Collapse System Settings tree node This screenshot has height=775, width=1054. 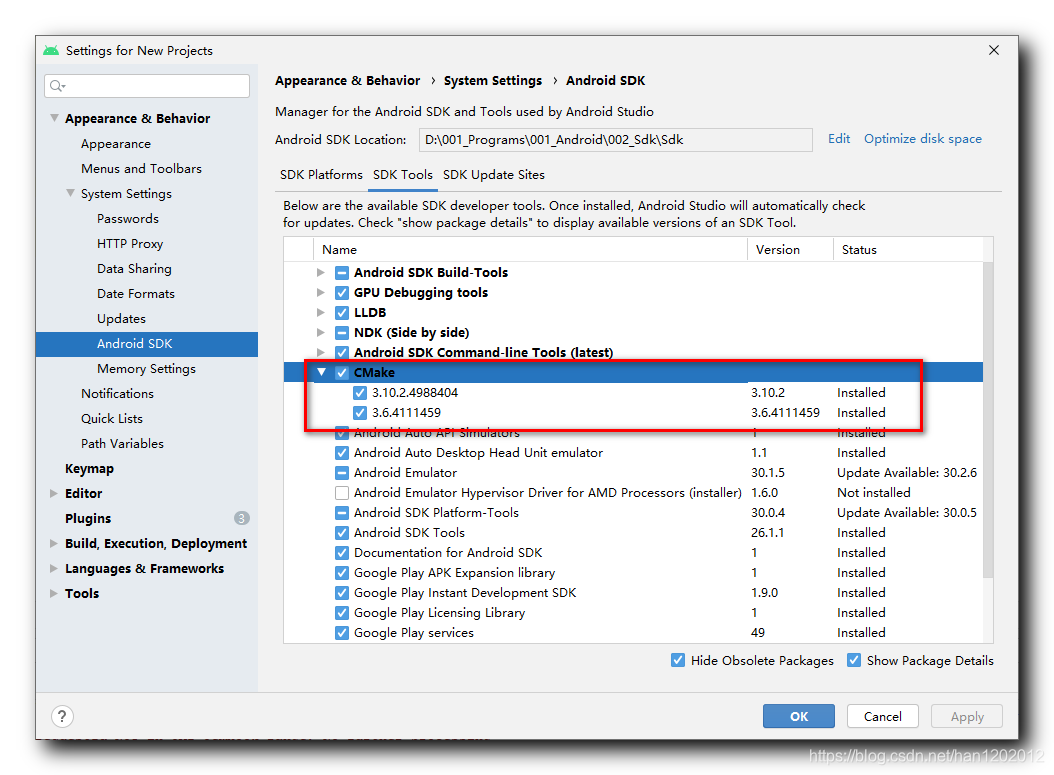click(70, 194)
